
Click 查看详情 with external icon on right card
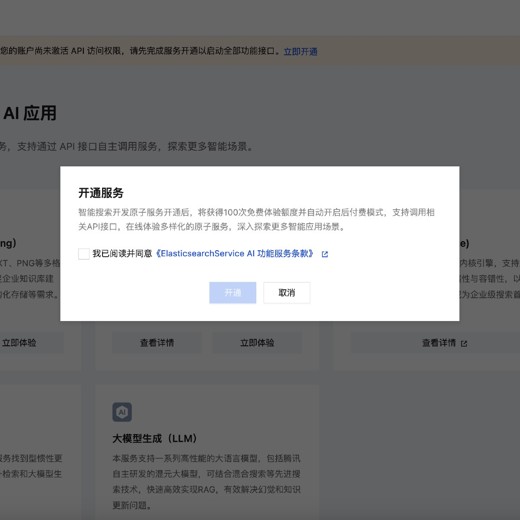[x=445, y=343]
